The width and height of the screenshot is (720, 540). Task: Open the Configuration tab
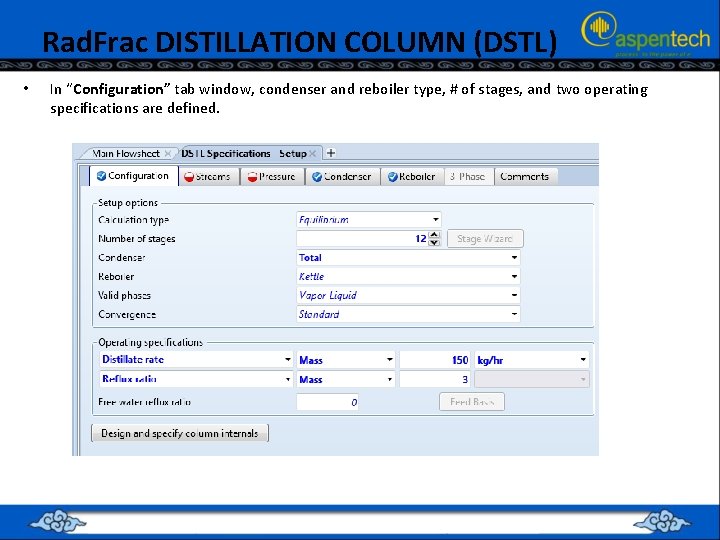tap(134, 176)
